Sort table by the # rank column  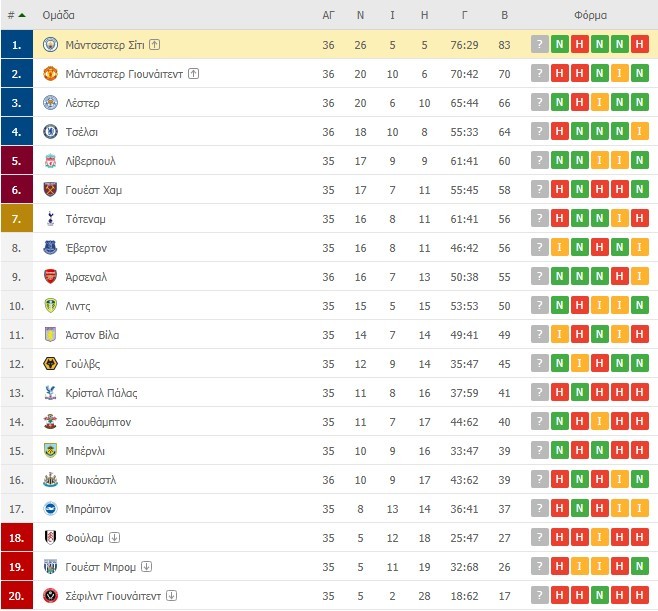[16, 15]
